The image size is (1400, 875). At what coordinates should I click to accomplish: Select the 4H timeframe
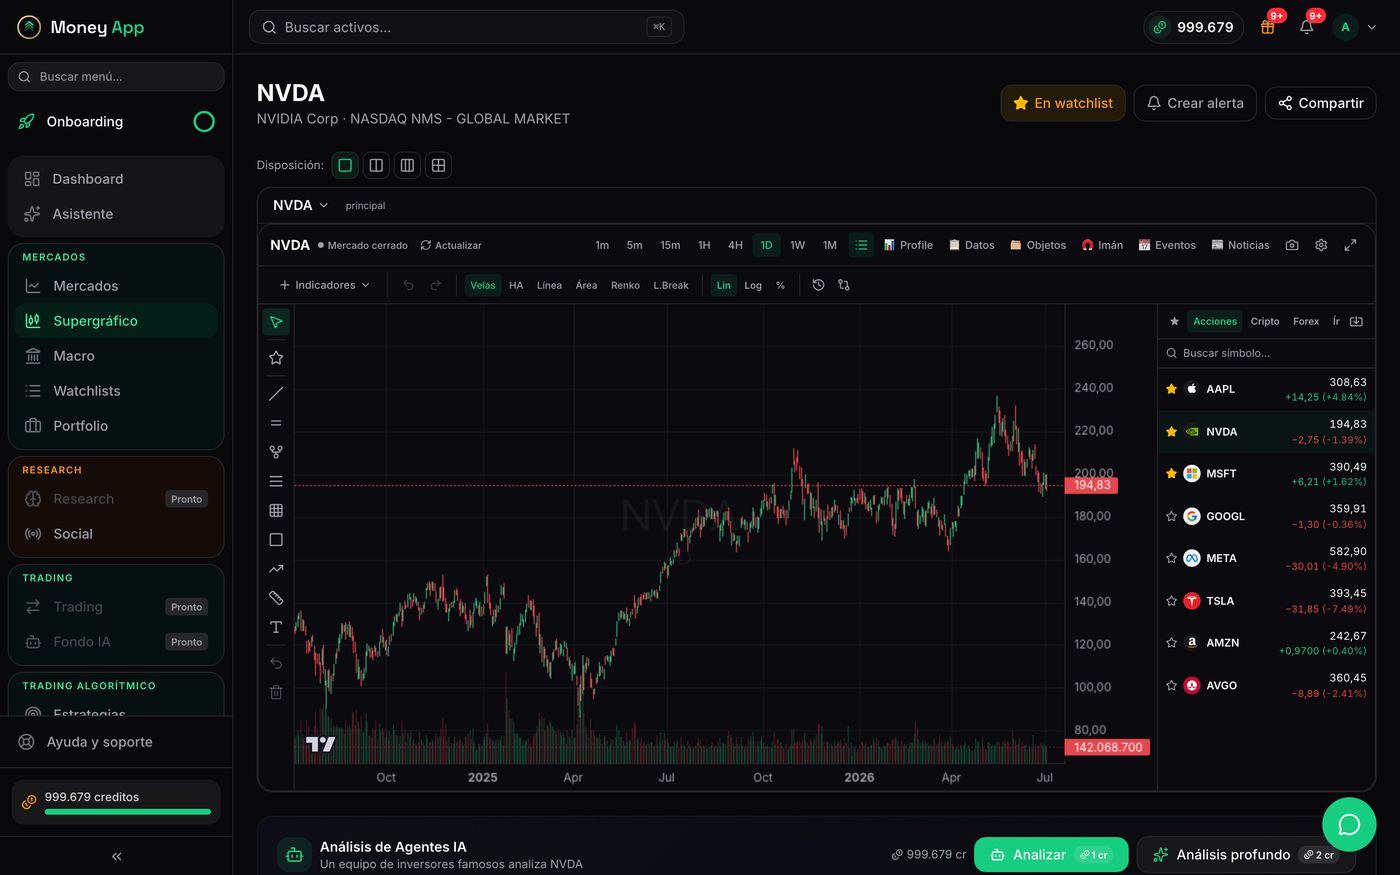(735, 245)
